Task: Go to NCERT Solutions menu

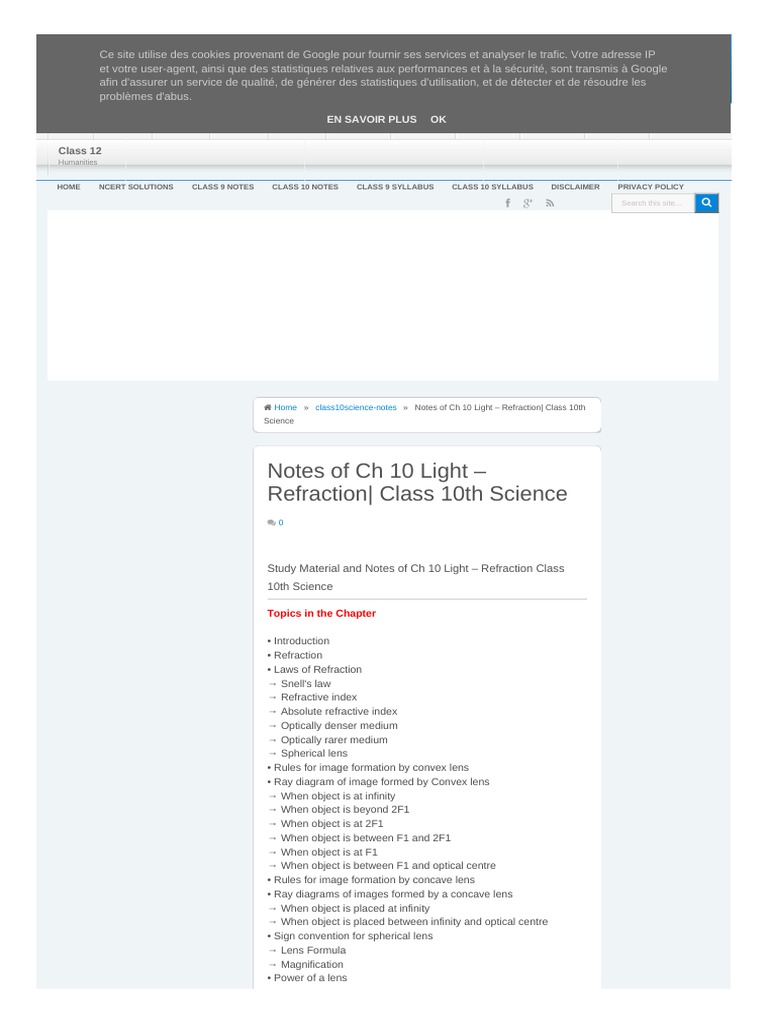Action: point(136,187)
